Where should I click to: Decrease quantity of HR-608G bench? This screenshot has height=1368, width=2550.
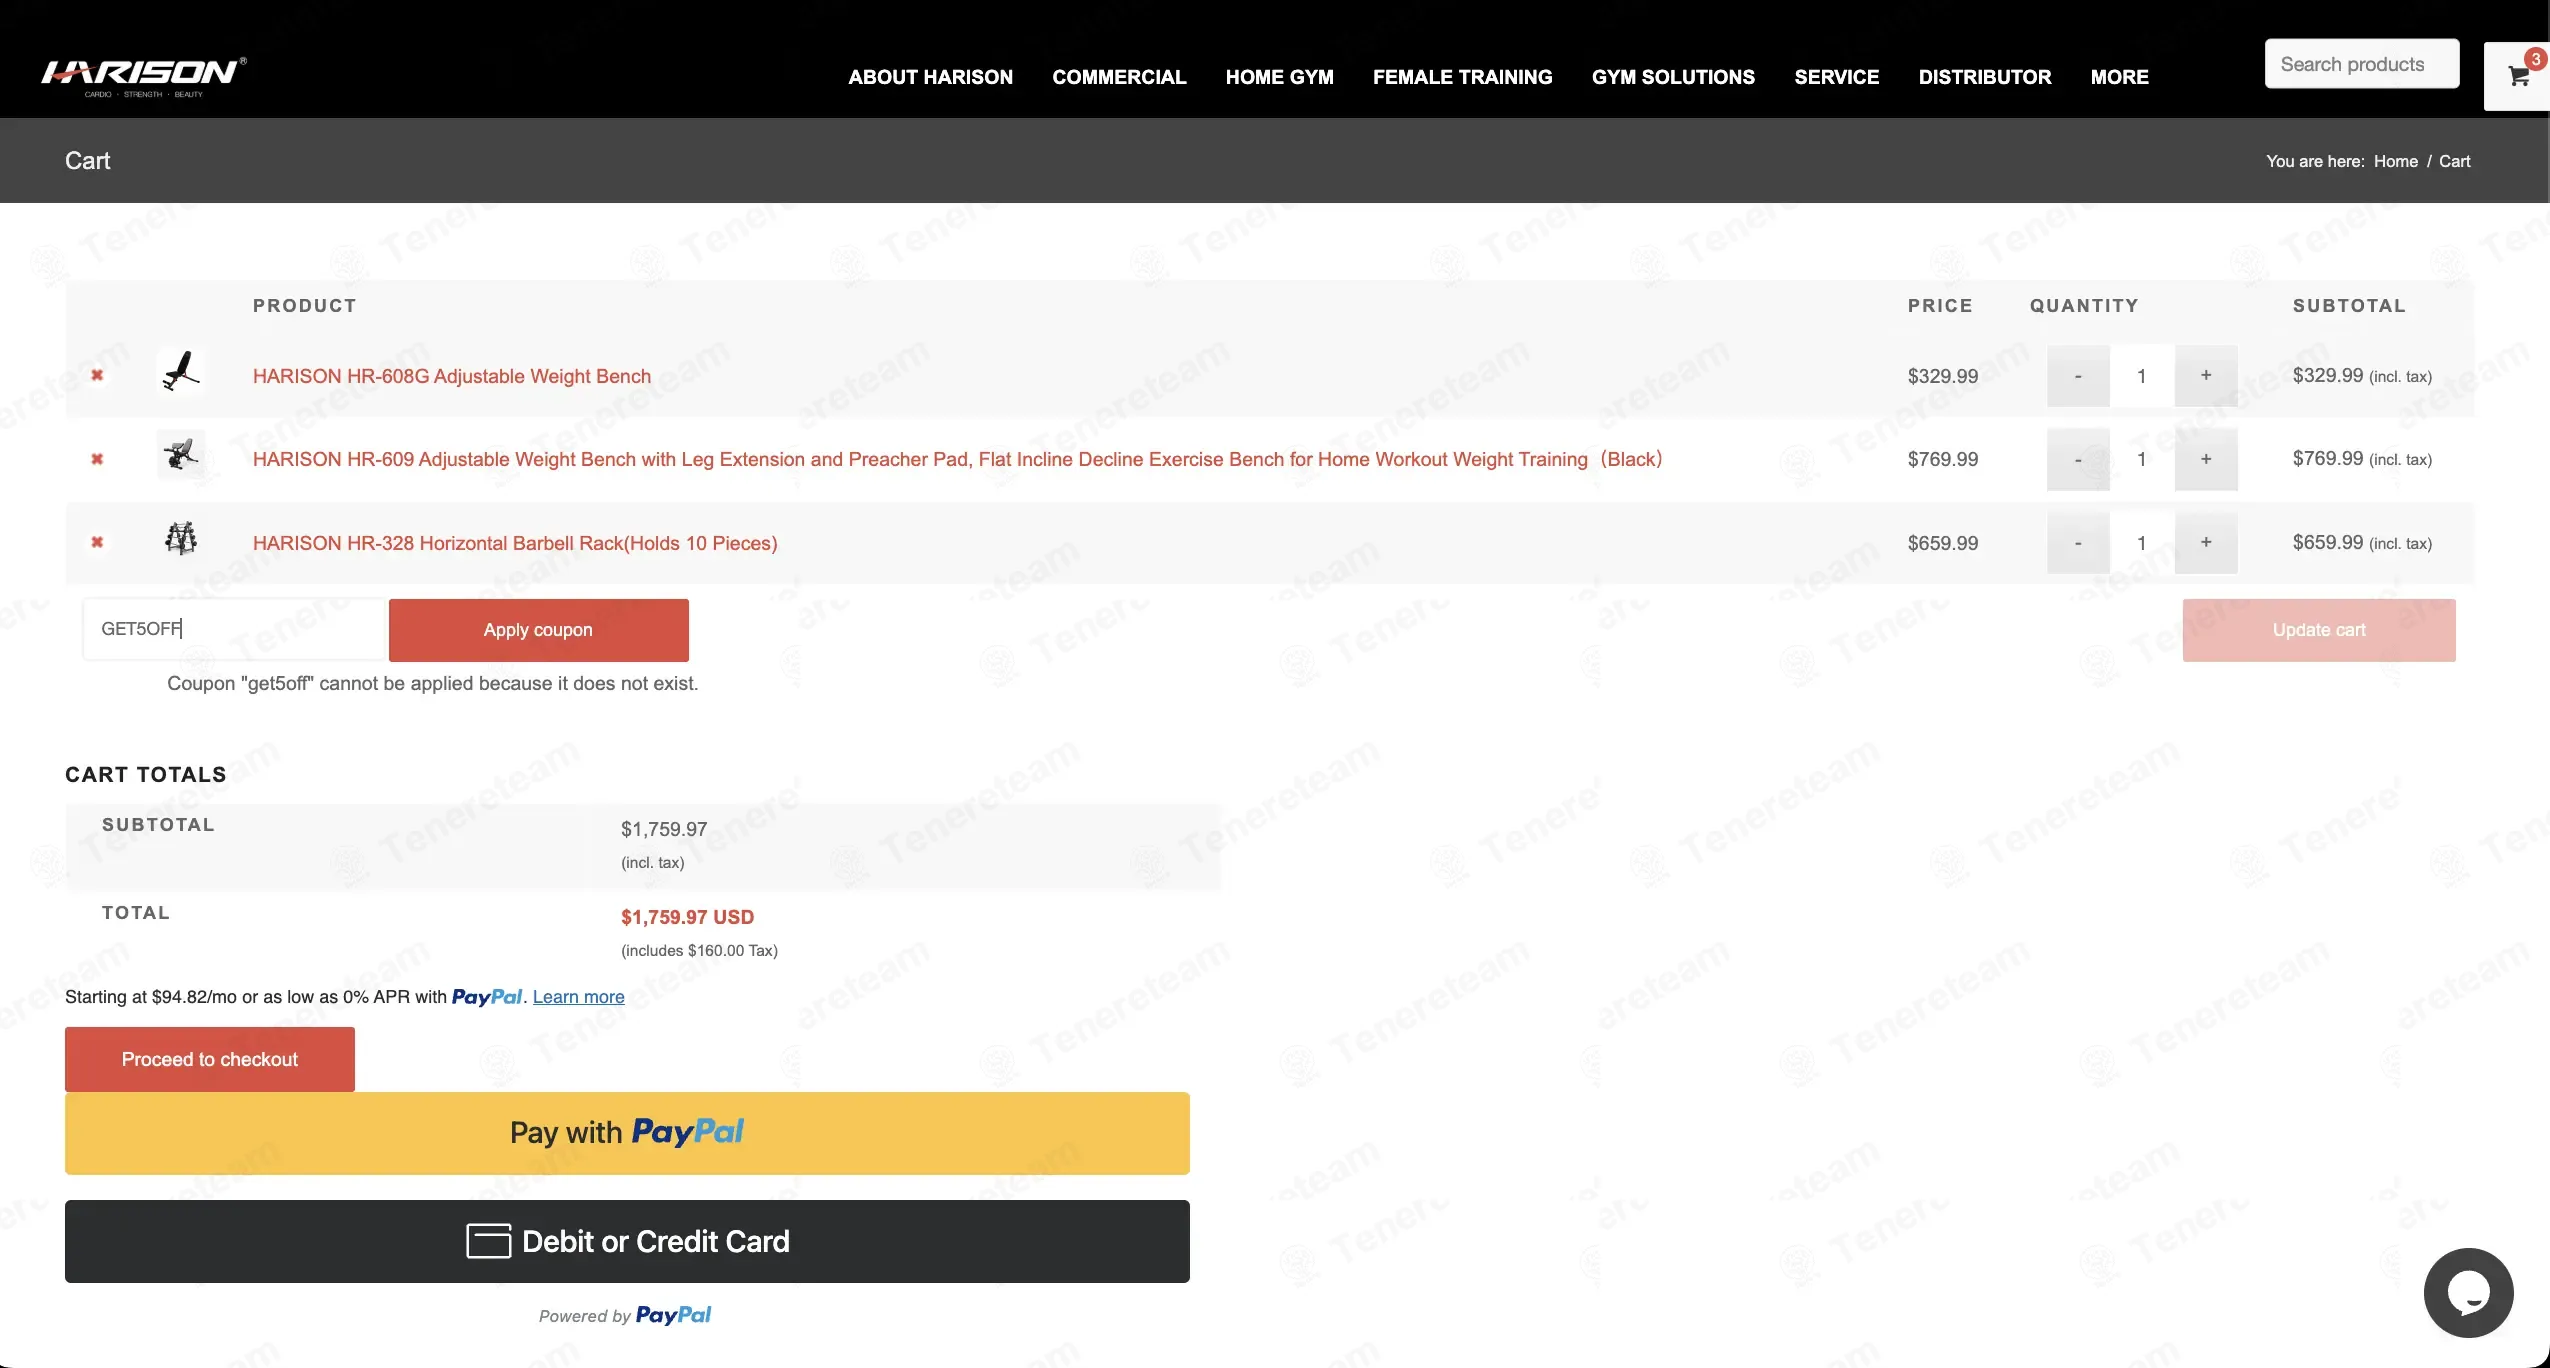point(2078,376)
